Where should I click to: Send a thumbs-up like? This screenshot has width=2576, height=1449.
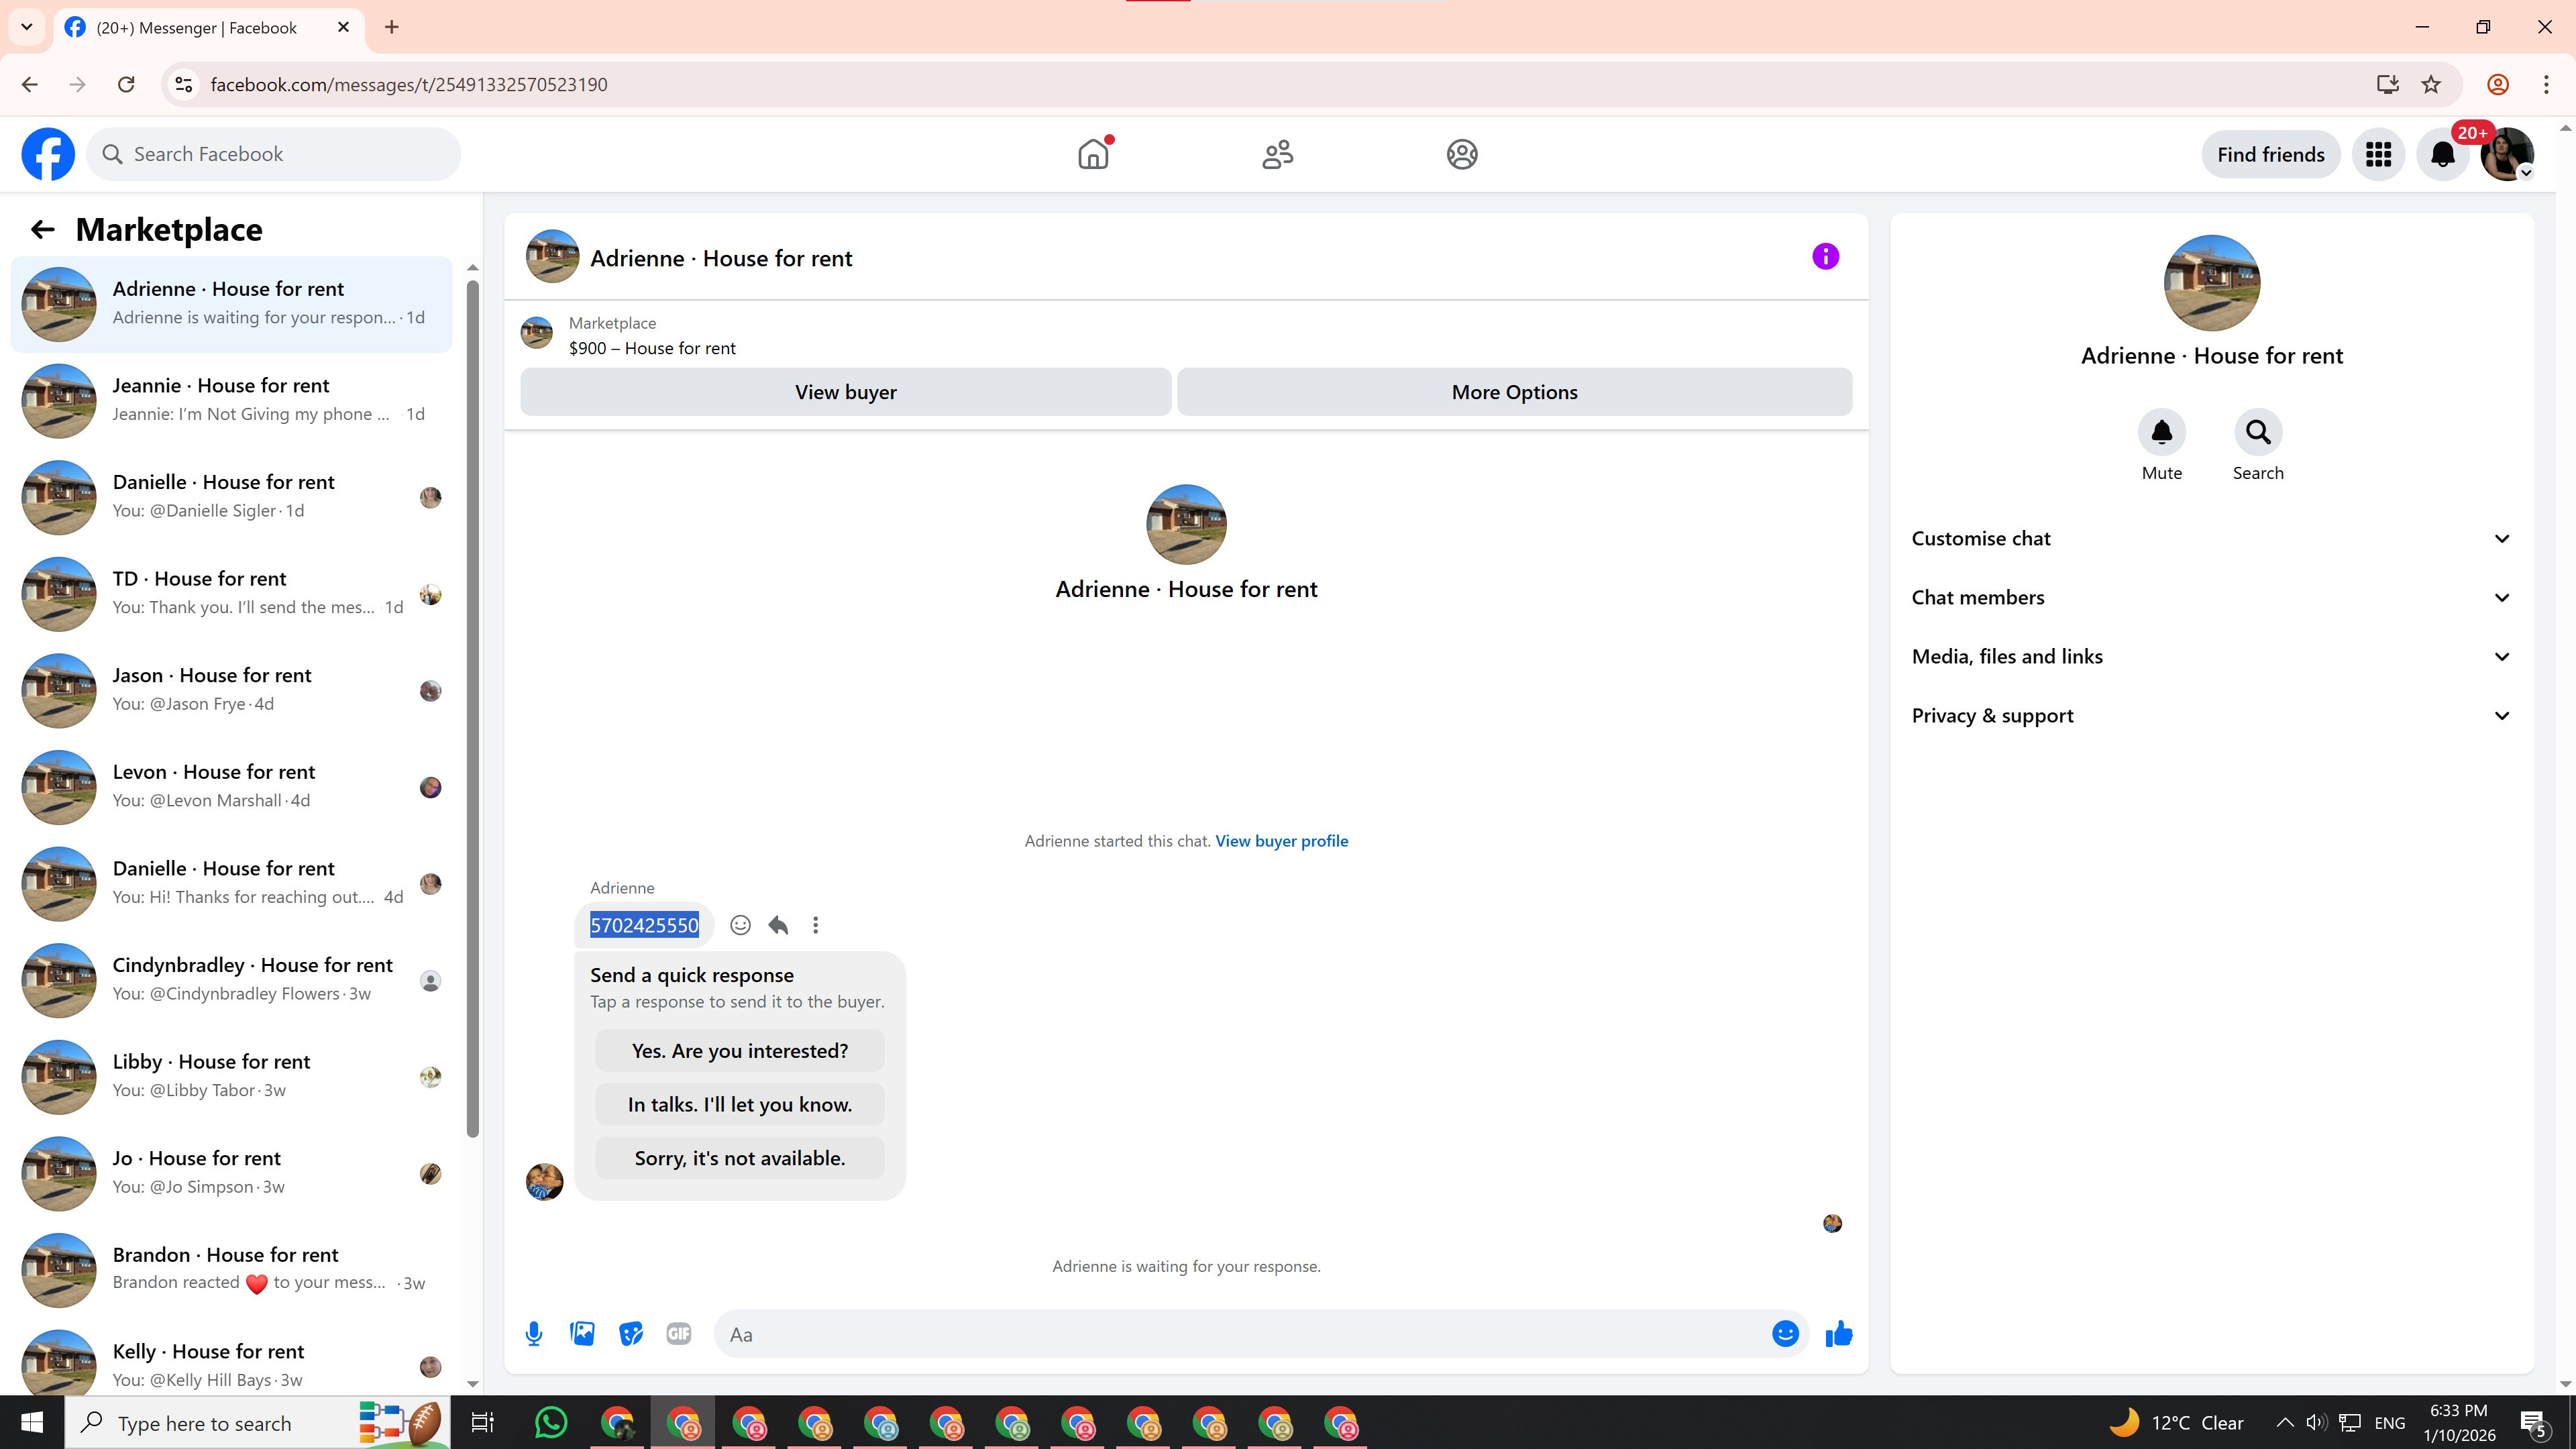(1838, 1334)
